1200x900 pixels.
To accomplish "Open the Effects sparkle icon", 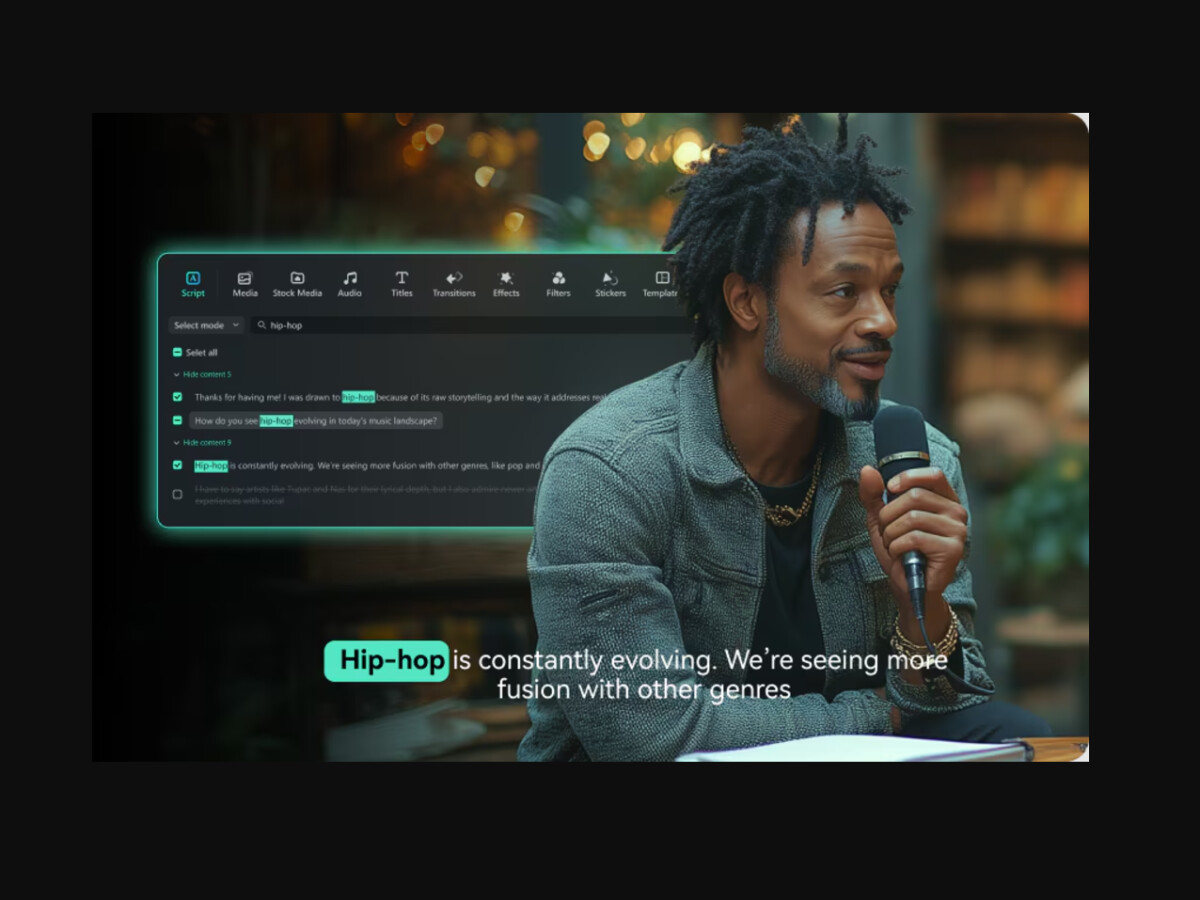I will (x=506, y=278).
